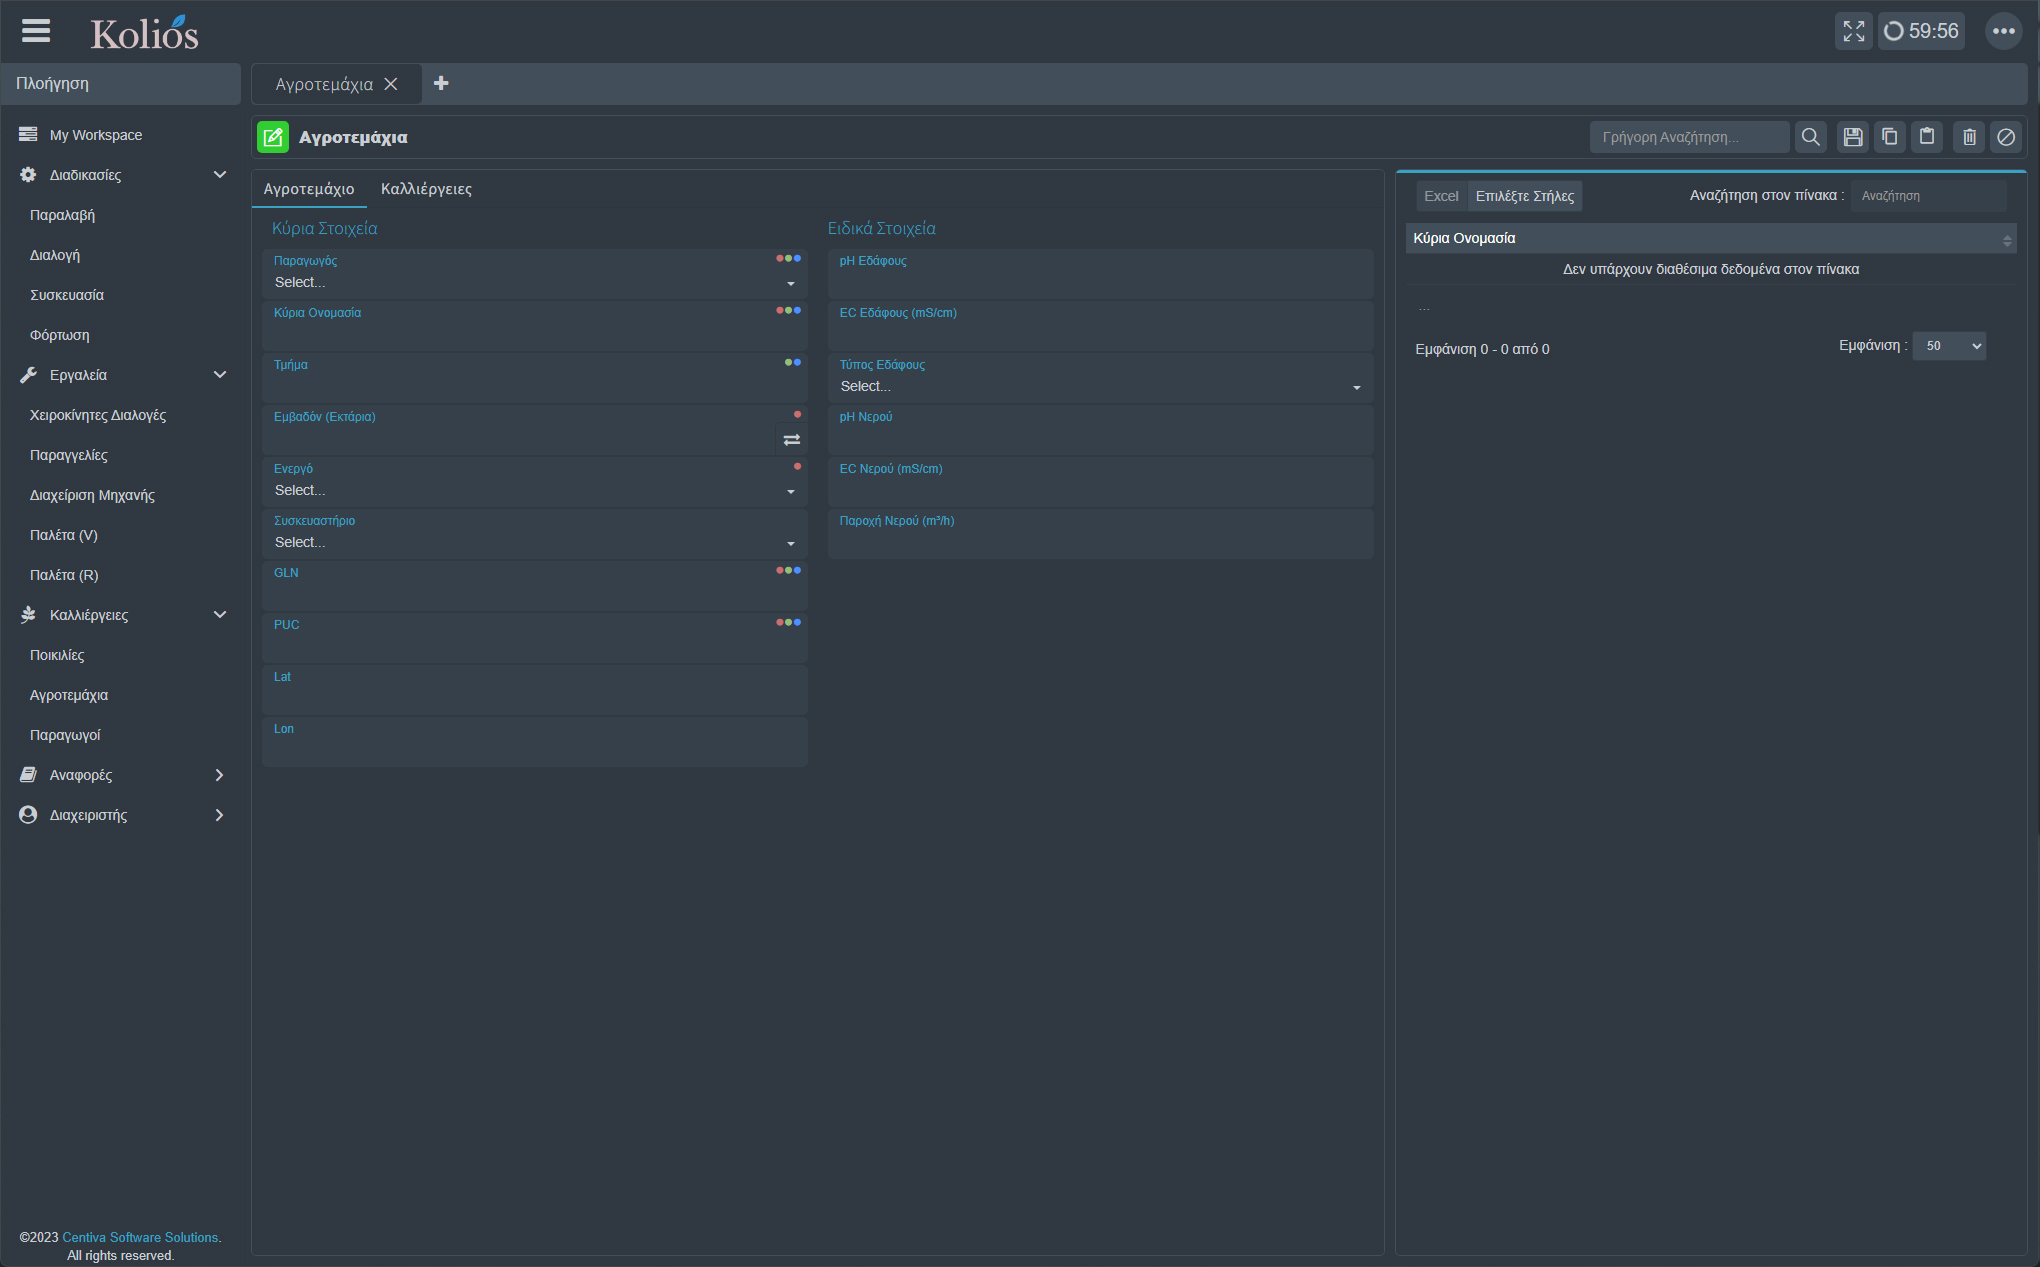Open Παραγγελίες in the sidebar

69,455
